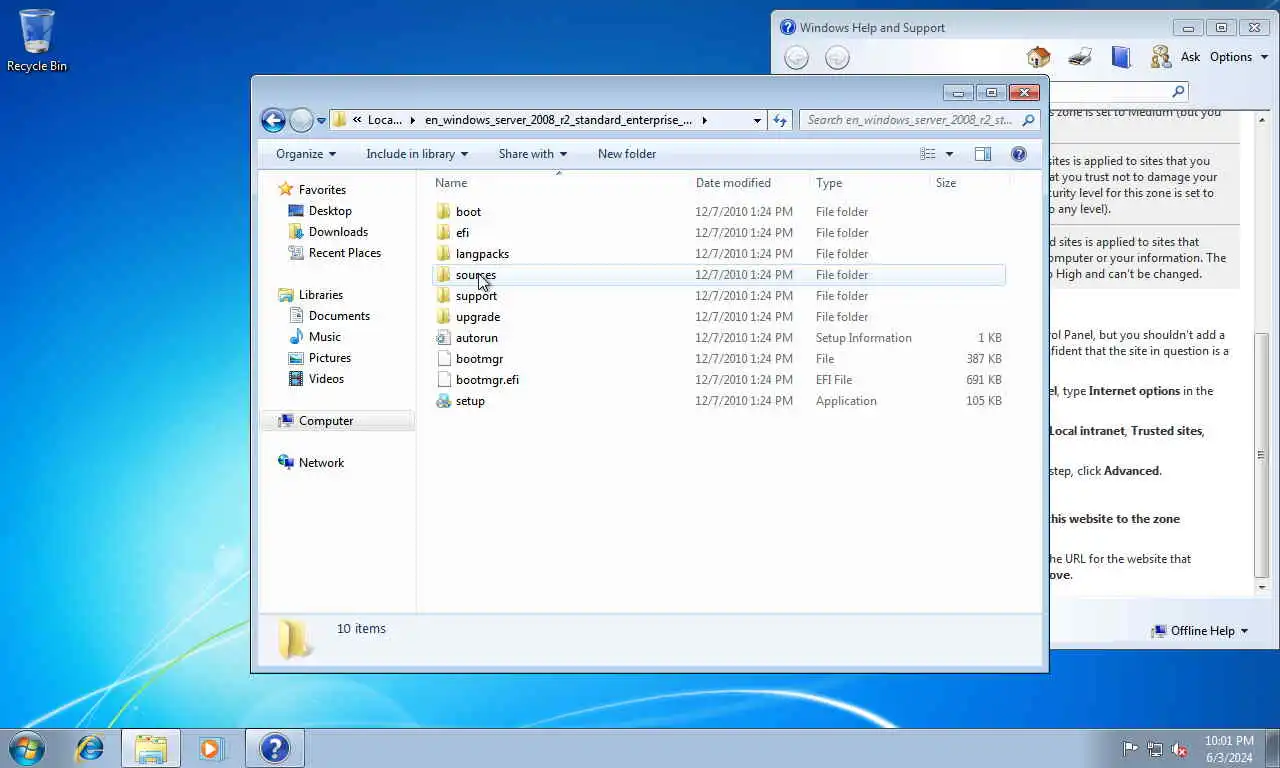Open Browse Help book icon
This screenshot has height=768, width=1280.
[1121, 57]
